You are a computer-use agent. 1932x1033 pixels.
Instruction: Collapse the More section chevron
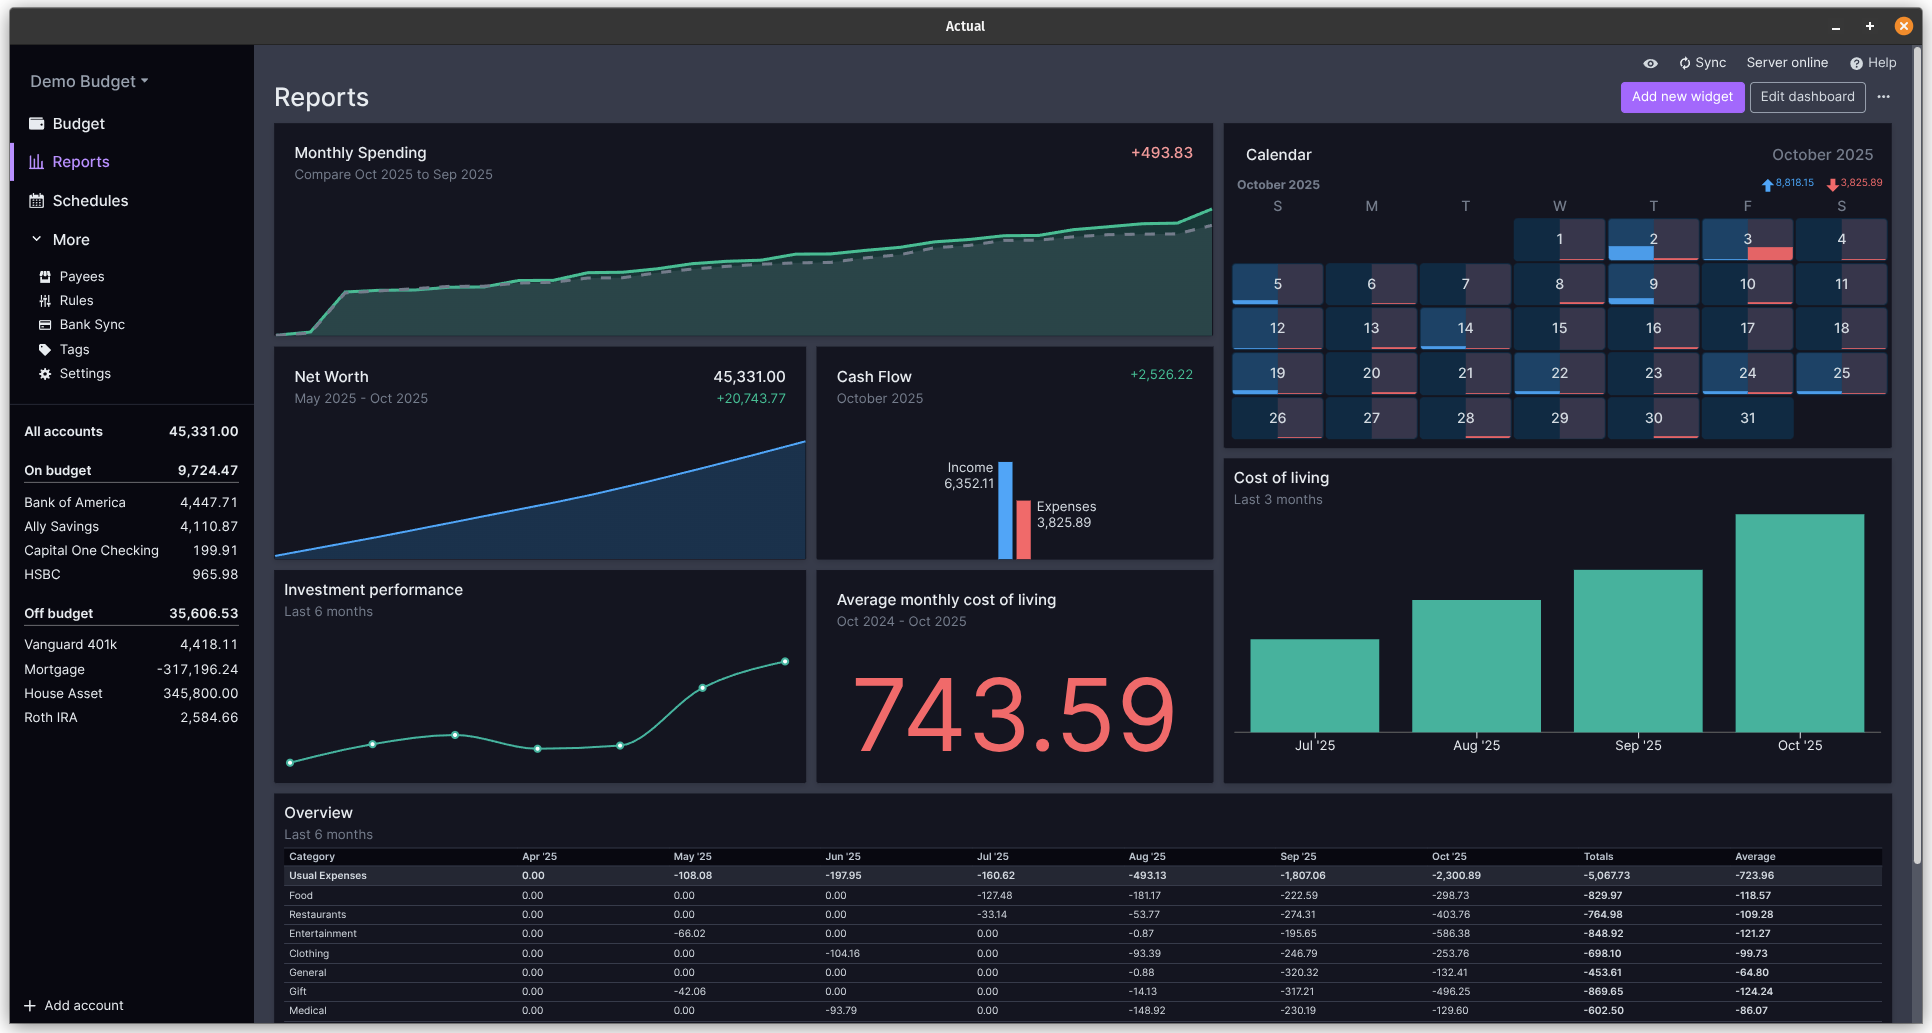37,240
